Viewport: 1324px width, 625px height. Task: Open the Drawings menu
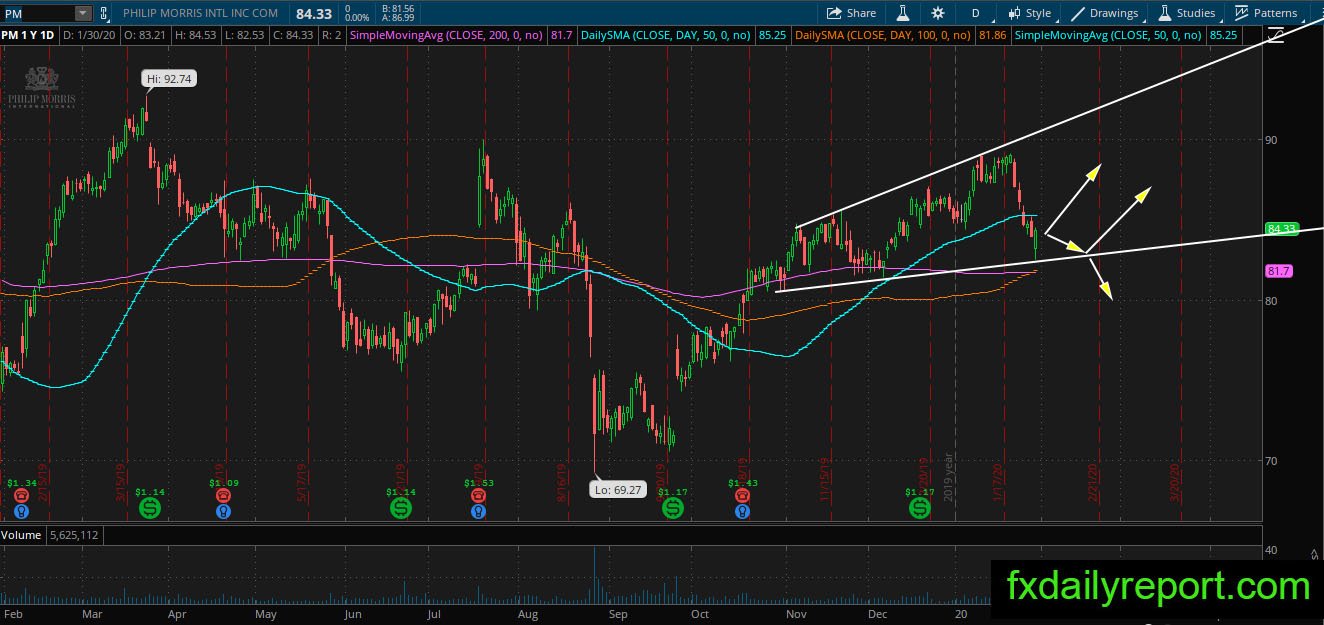coord(1105,13)
